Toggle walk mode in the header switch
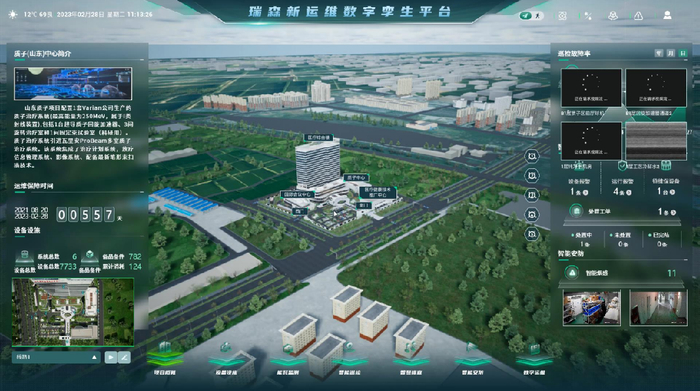This screenshot has height=391, width=700. pyautogui.click(x=538, y=16)
